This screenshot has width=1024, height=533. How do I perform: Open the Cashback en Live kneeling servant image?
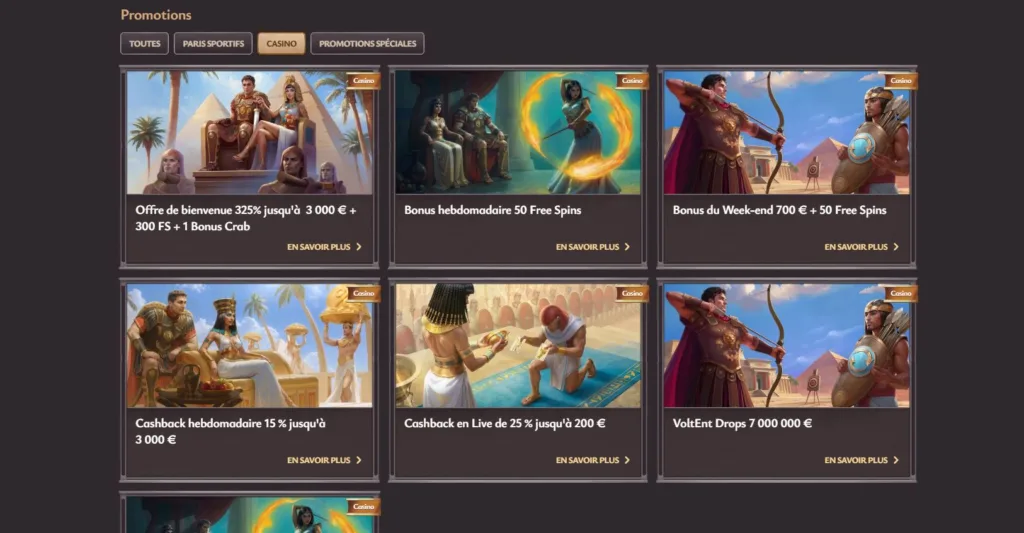point(518,346)
